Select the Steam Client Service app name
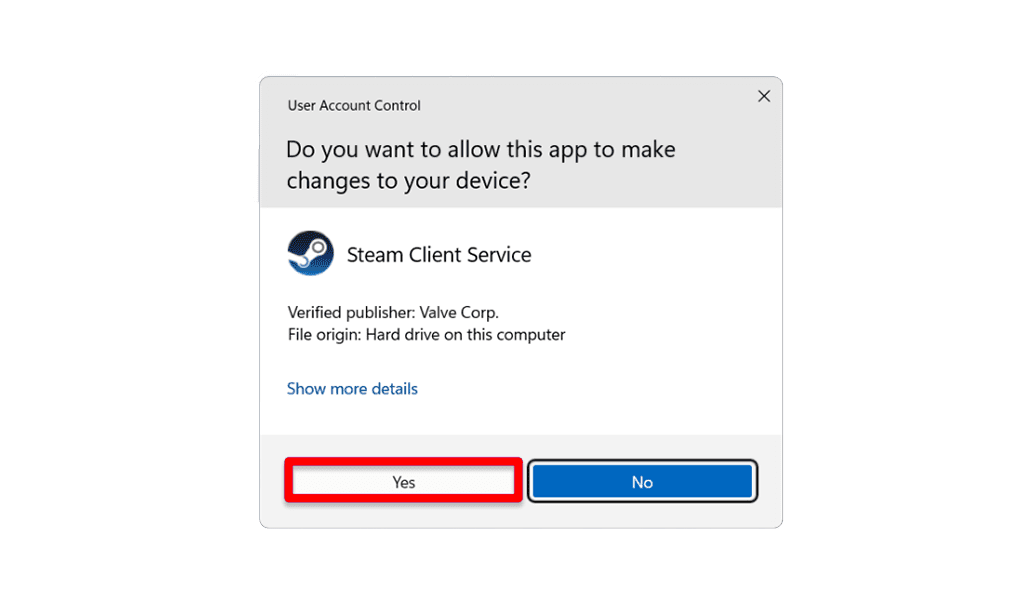Screen dimensions: 1024x614 click(439, 254)
